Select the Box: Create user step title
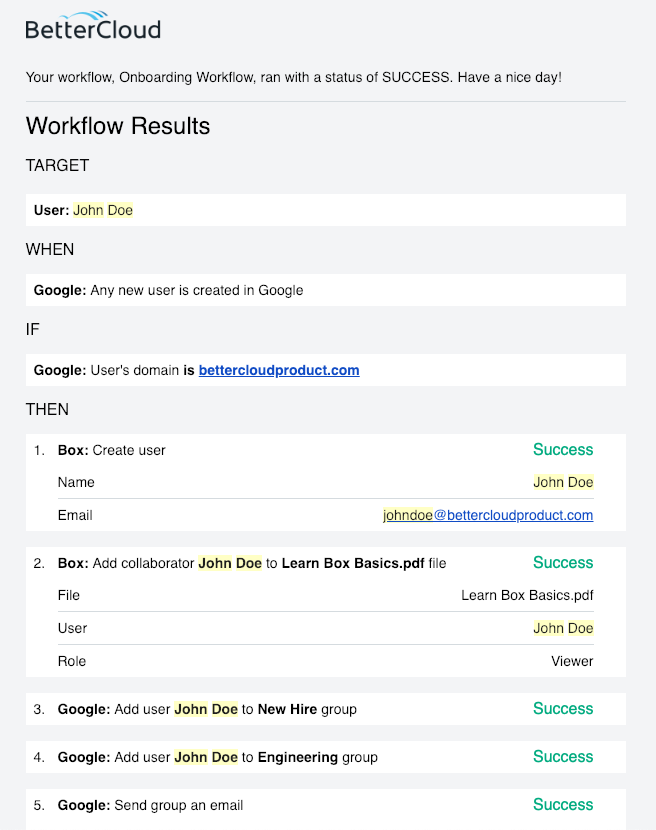Viewport: 656px width, 830px height. pyautogui.click(x=112, y=450)
